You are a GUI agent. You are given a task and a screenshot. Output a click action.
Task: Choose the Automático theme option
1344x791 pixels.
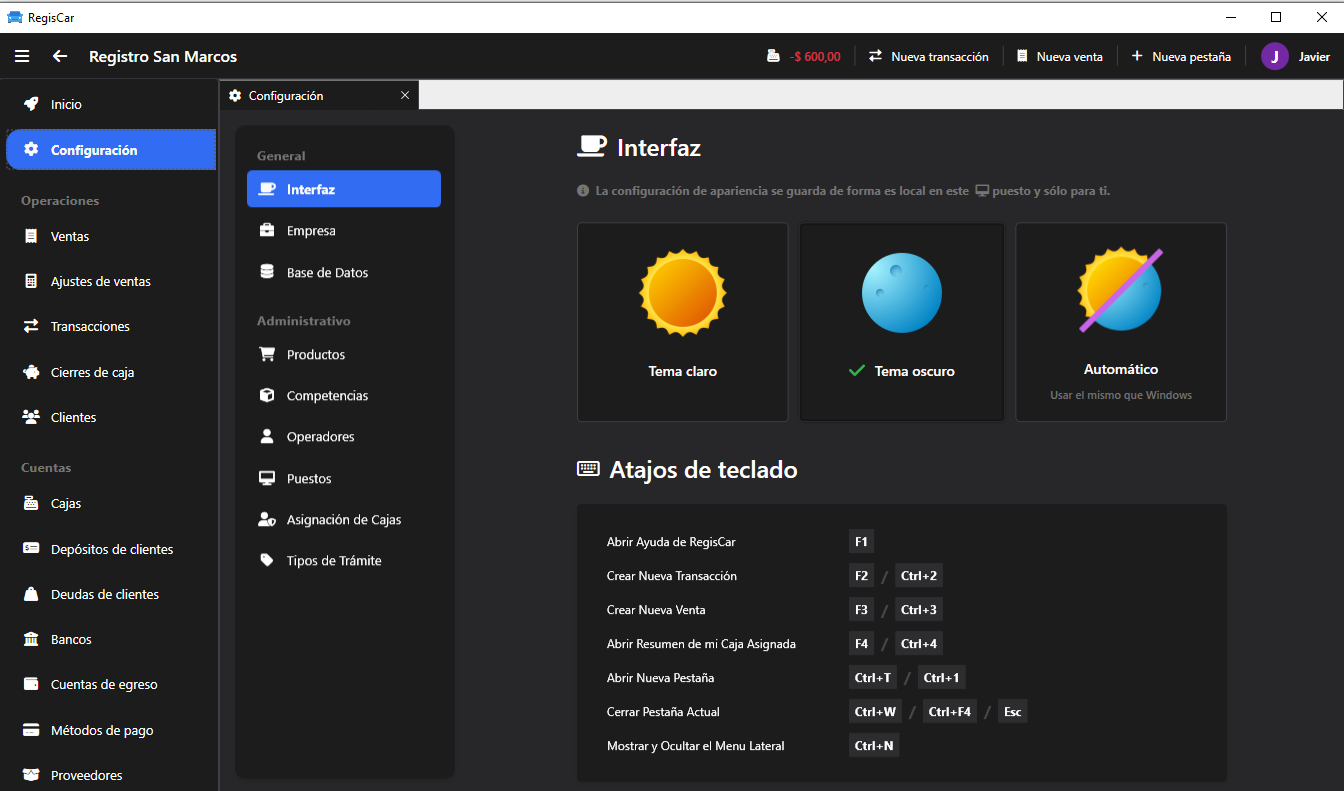coord(1121,322)
